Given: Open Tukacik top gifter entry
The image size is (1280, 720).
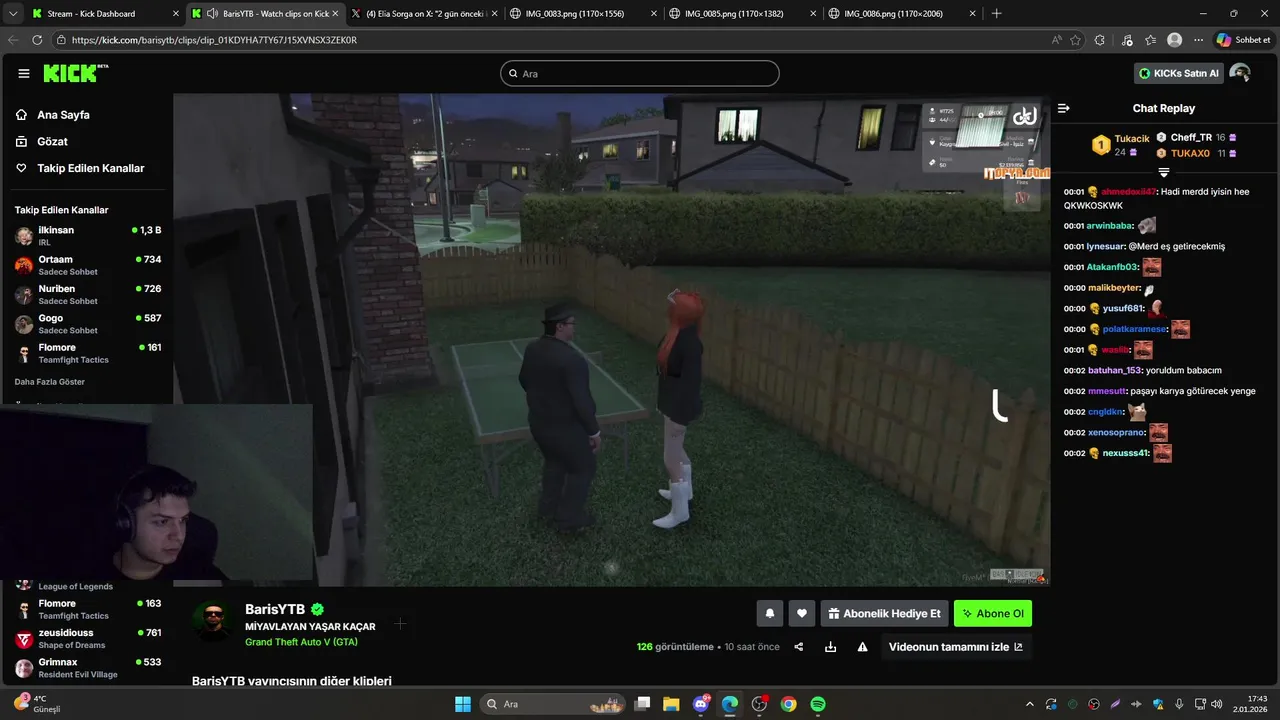Looking at the screenshot, I should coord(1121,145).
